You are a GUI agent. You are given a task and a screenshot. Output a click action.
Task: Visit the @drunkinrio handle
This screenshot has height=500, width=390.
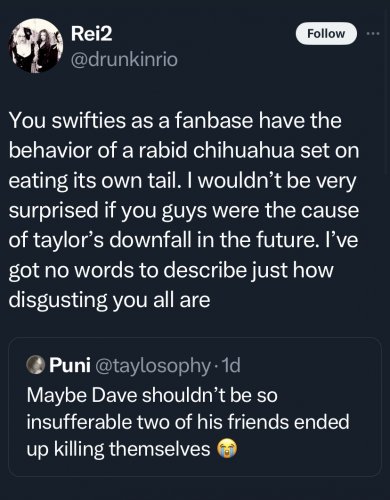pyautogui.click(x=124, y=60)
